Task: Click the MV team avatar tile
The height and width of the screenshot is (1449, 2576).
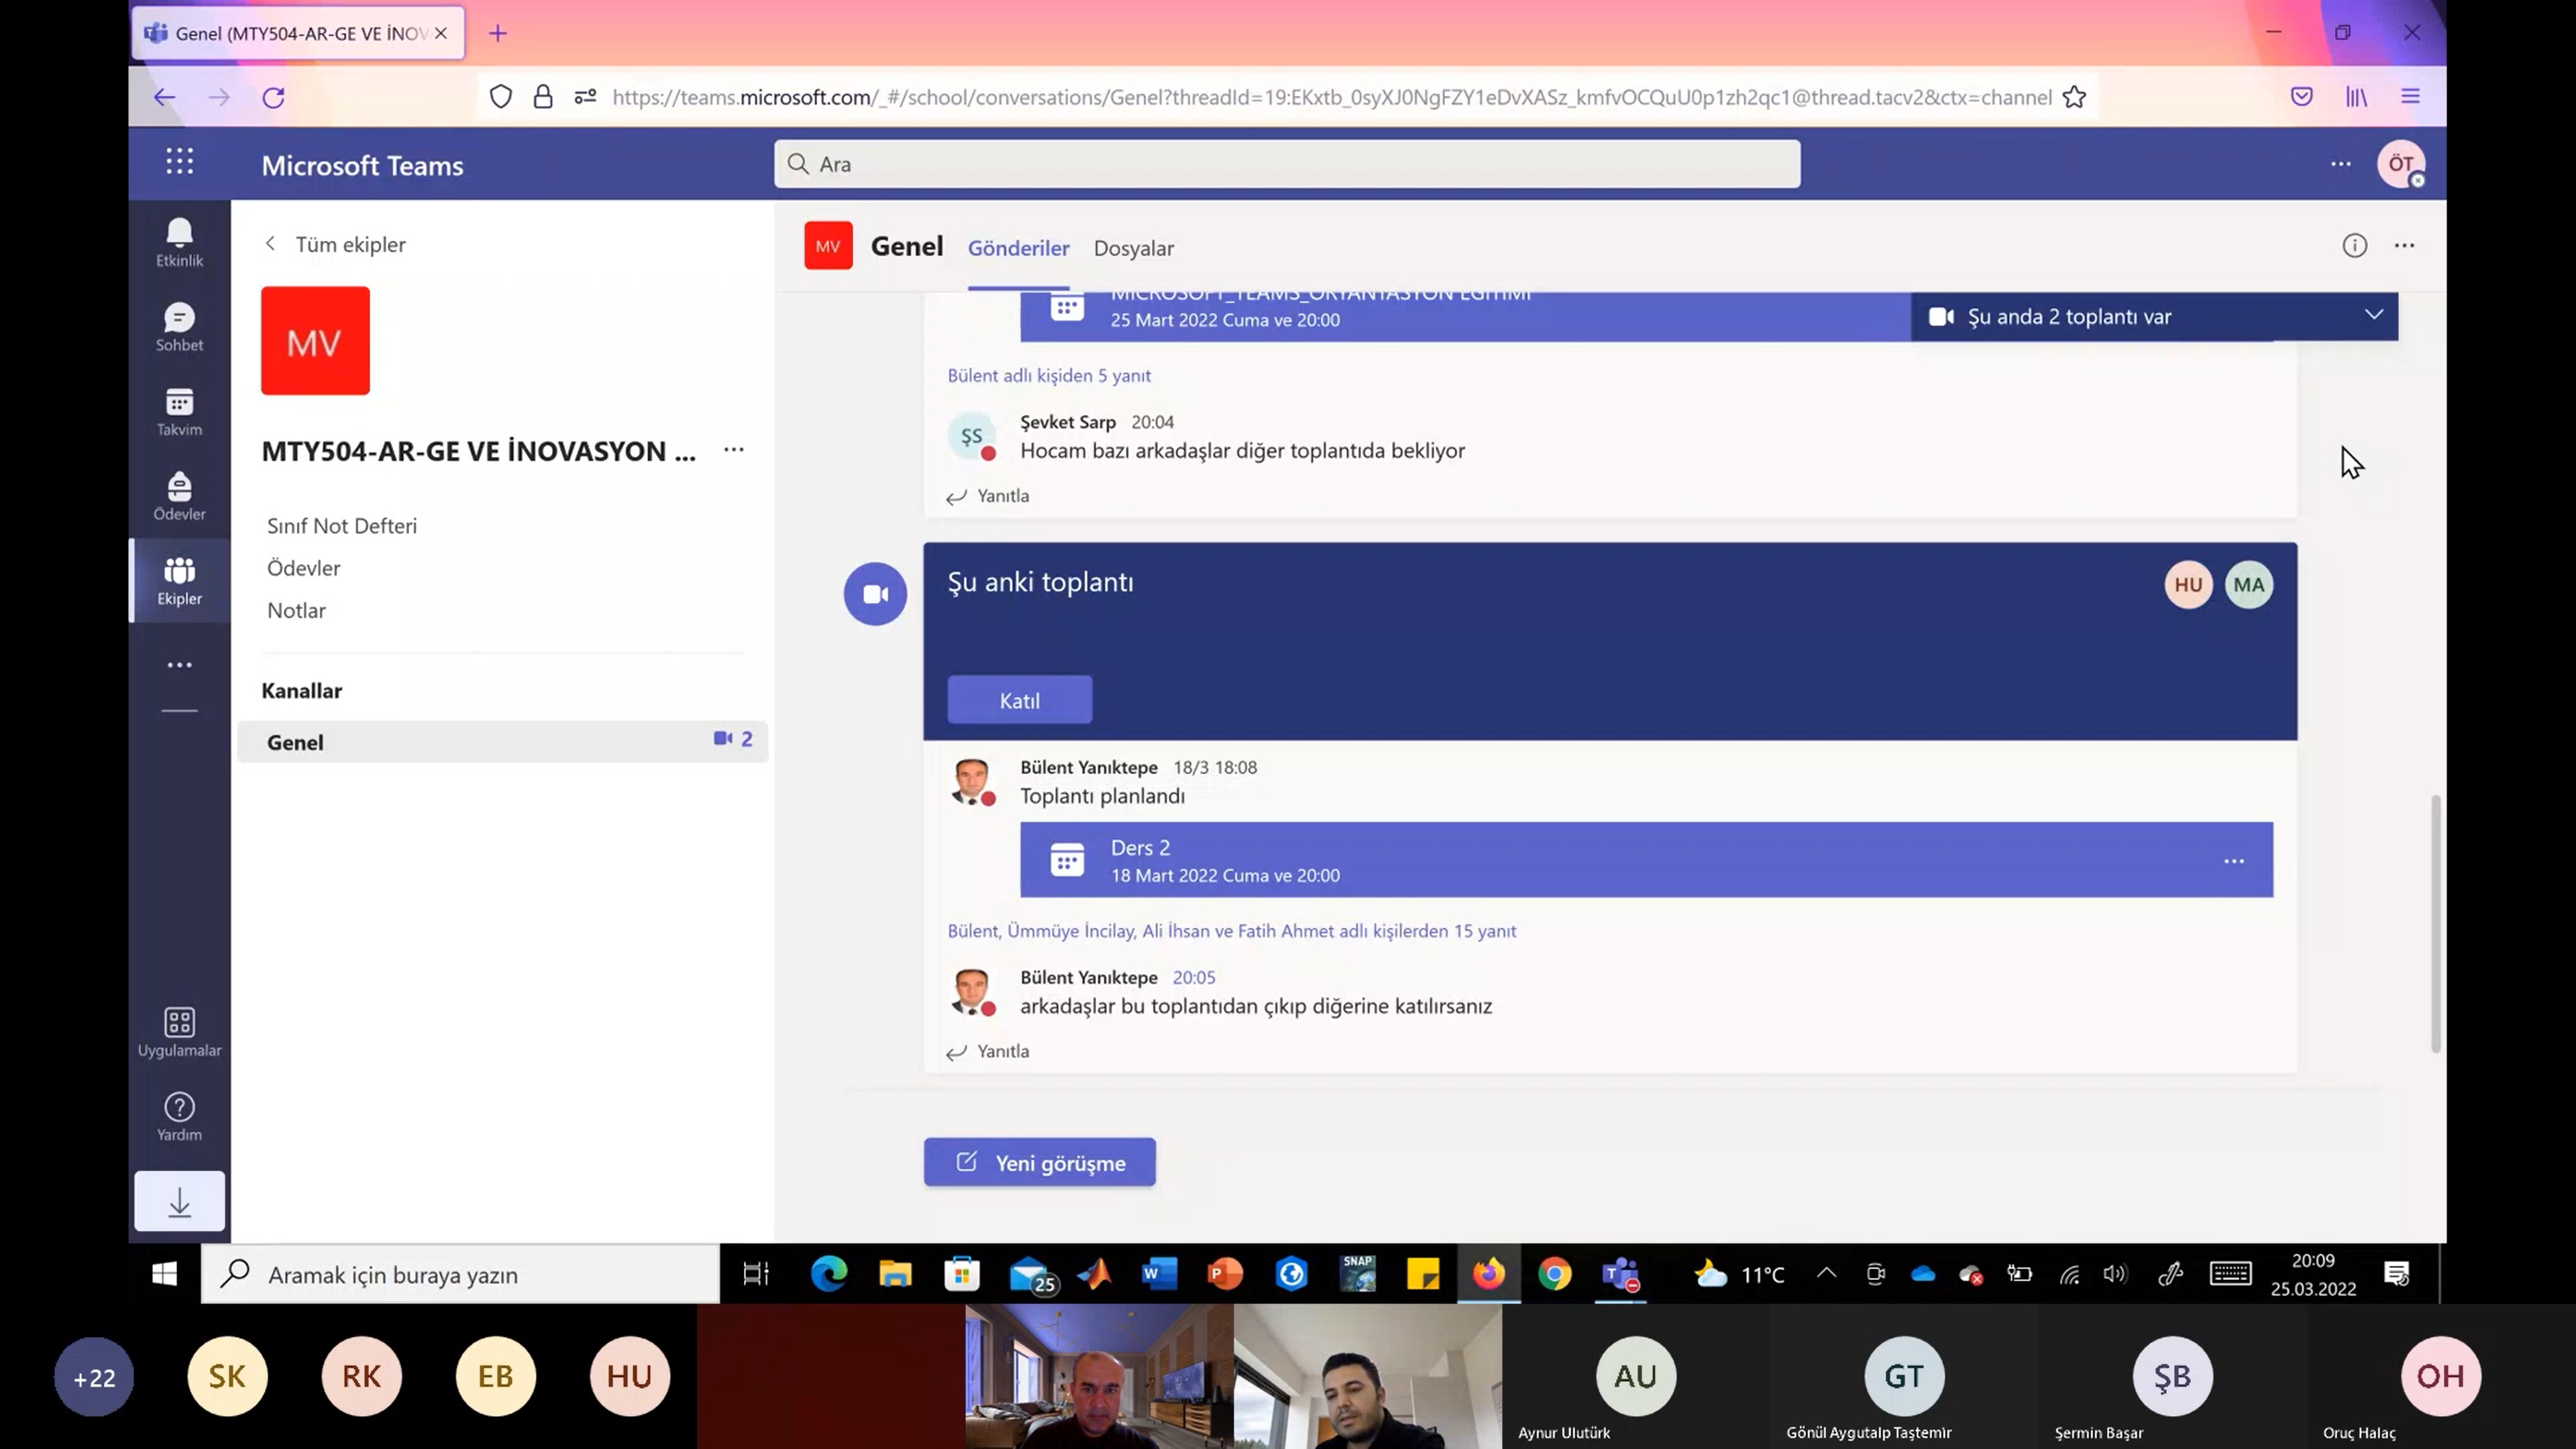Action: click(315, 341)
